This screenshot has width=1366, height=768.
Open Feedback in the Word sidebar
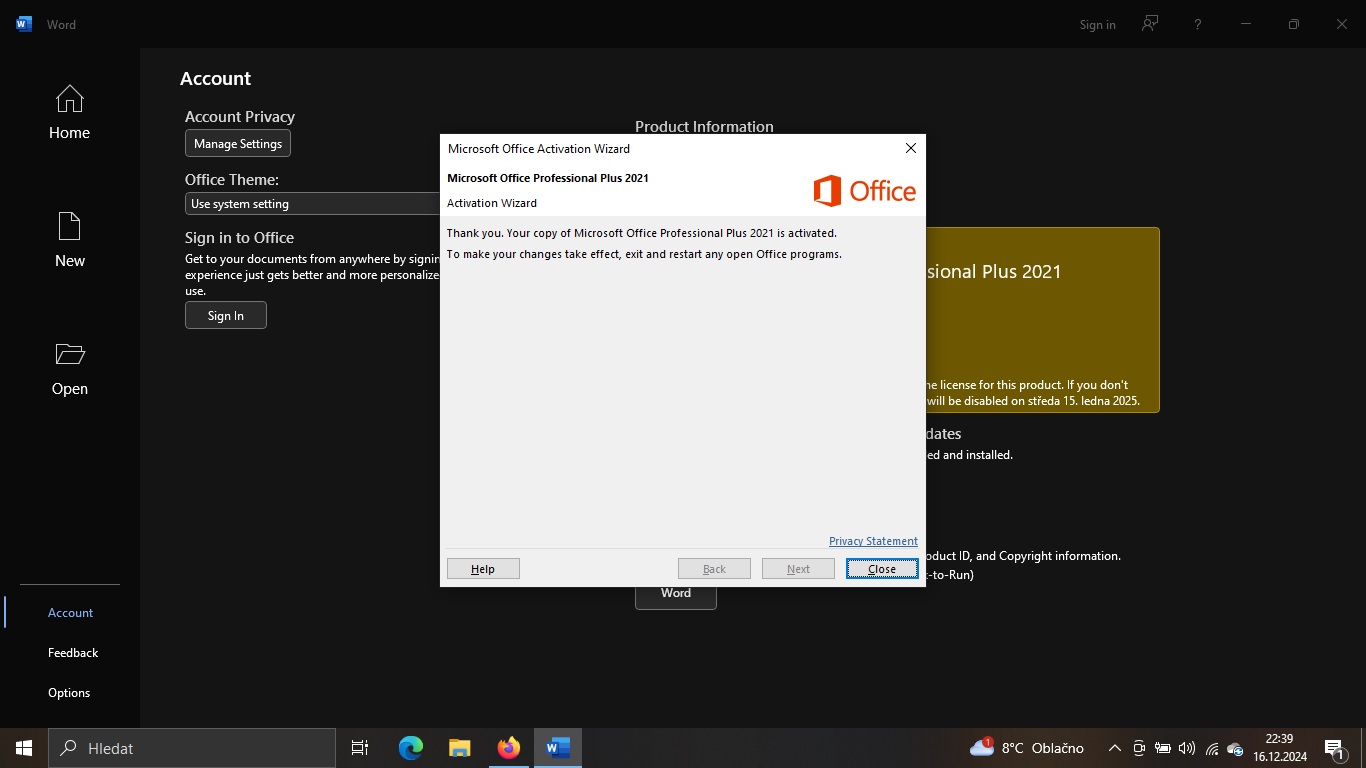click(73, 652)
